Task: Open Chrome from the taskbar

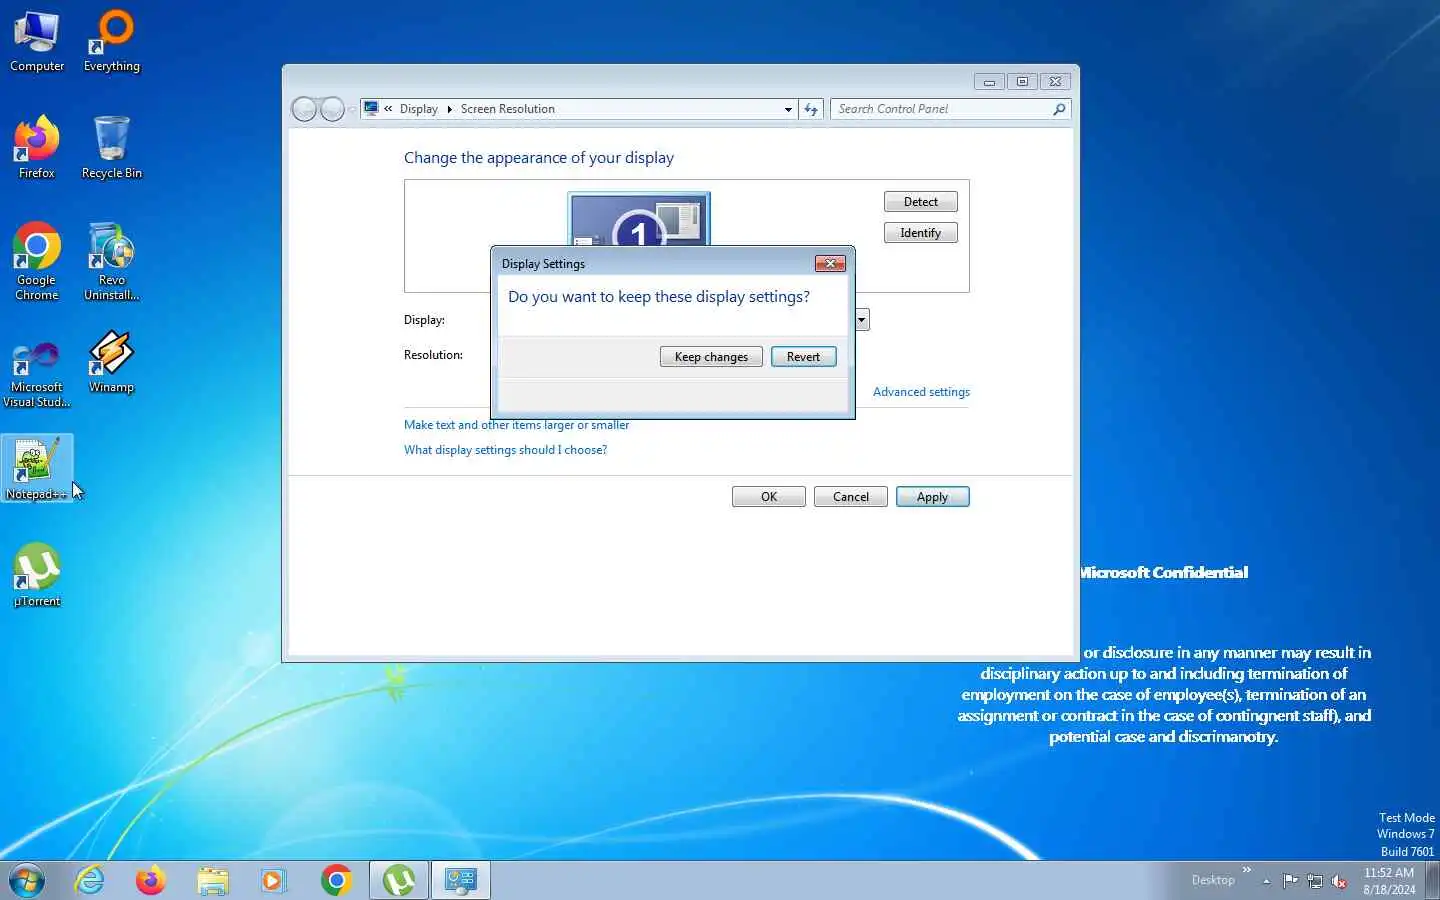Action: pos(336,880)
